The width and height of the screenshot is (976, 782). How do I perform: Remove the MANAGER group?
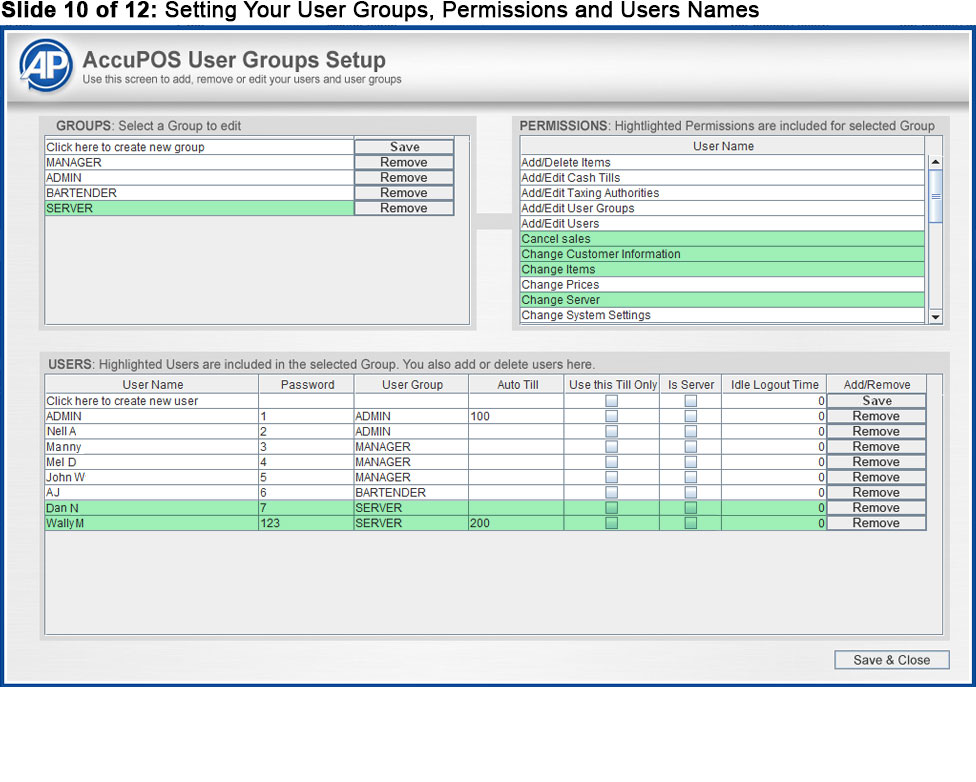click(404, 162)
